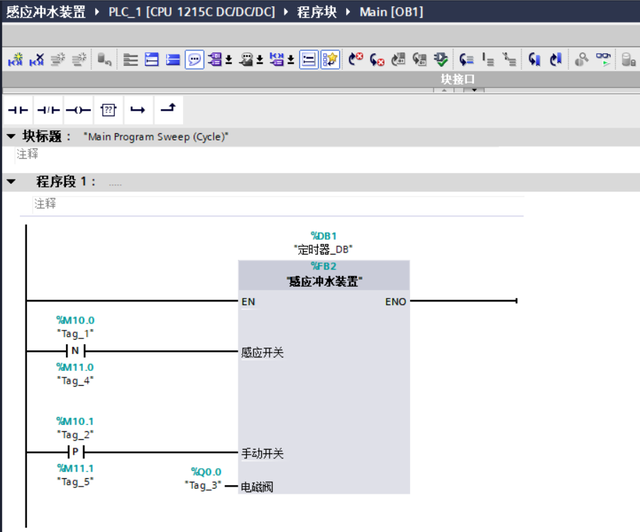Screen dimensions: 640x532
Task: Click go to next error icon
Action: [x=377, y=60]
